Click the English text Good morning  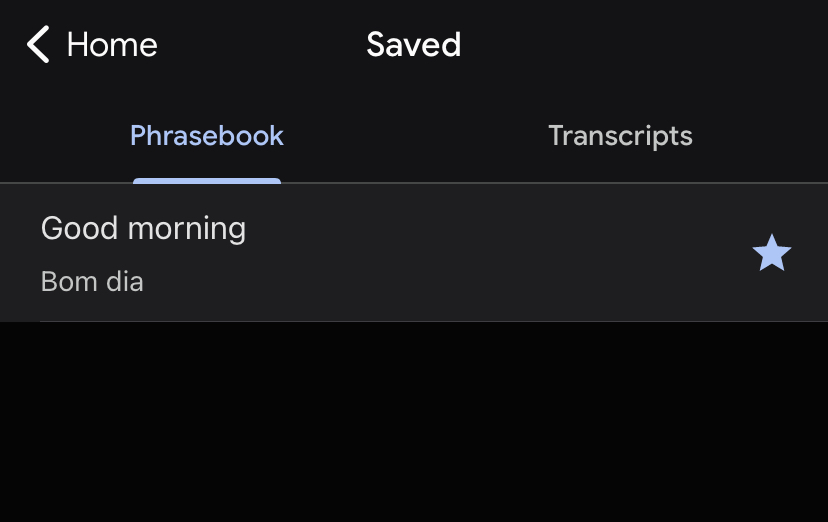[x=143, y=228]
